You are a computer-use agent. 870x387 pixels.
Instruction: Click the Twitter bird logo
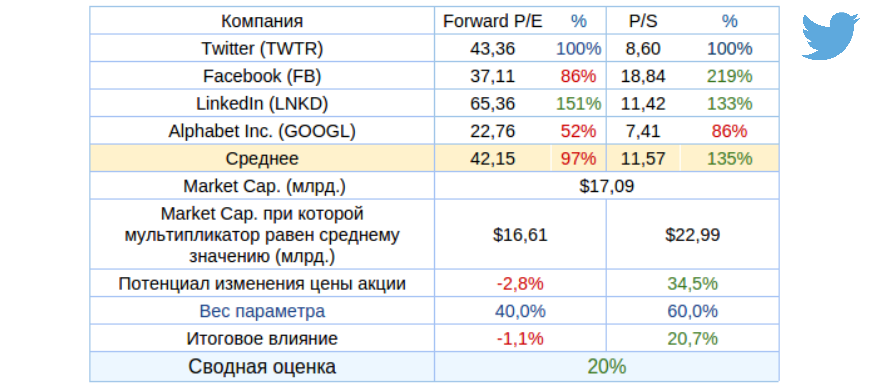point(831,36)
